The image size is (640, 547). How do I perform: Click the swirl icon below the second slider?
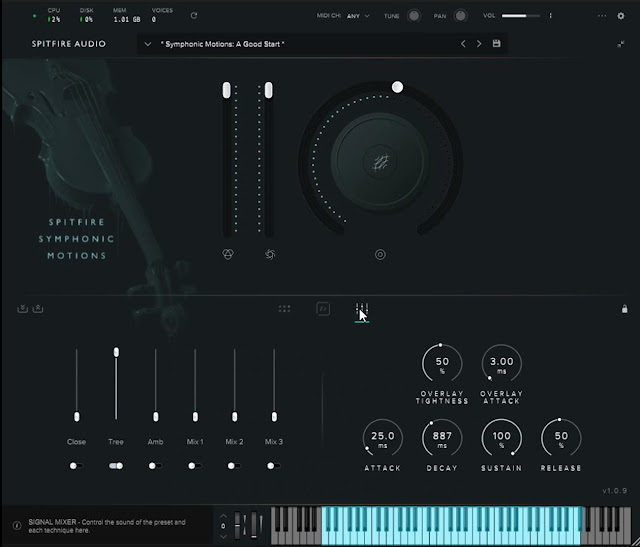pyautogui.click(x=270, y=254)
